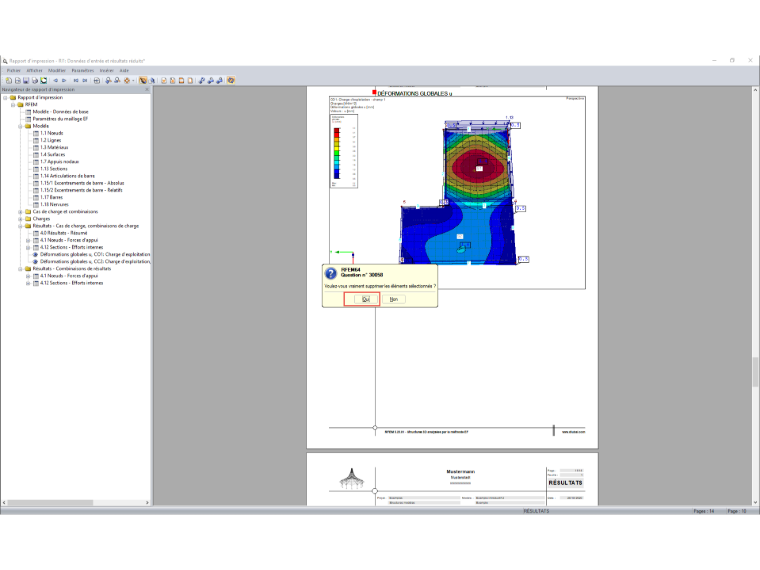The image size is (760, 570).
Task: Click the highlighted selection mode toolbar icon
Action: 142,80
